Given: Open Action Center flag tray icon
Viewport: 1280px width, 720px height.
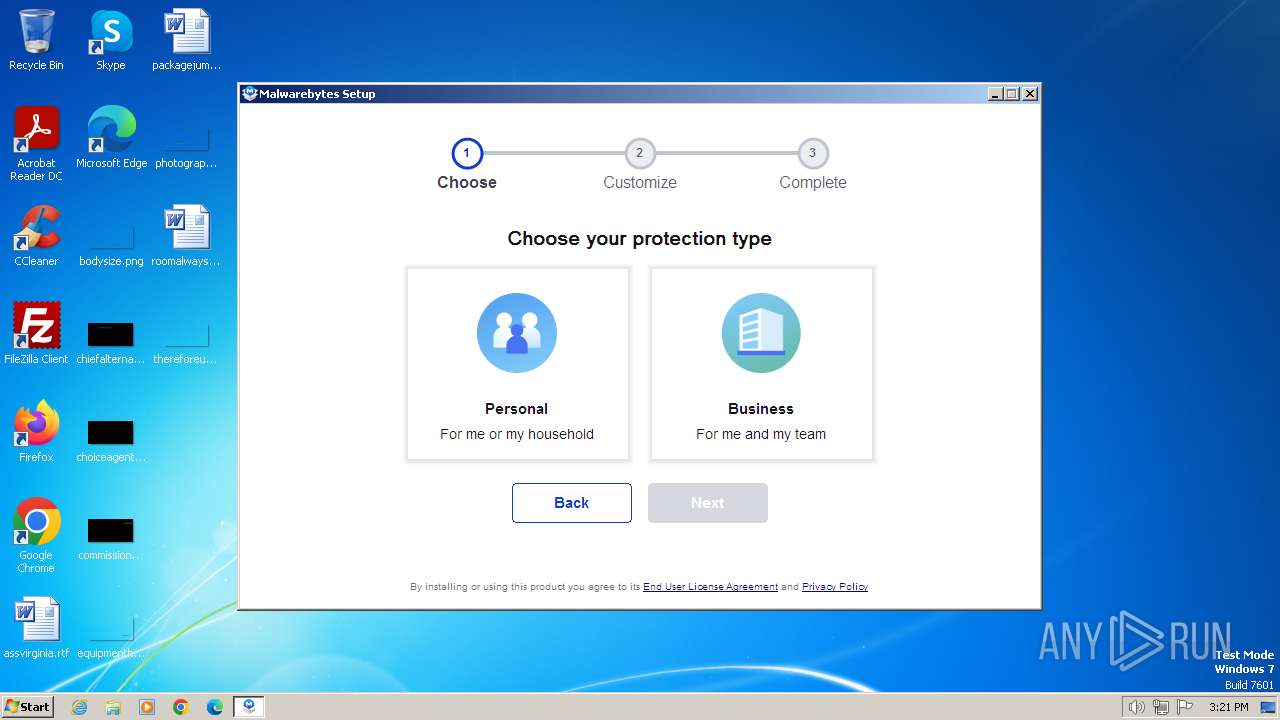Looking at the screenshot, I should pos(1185,707).
